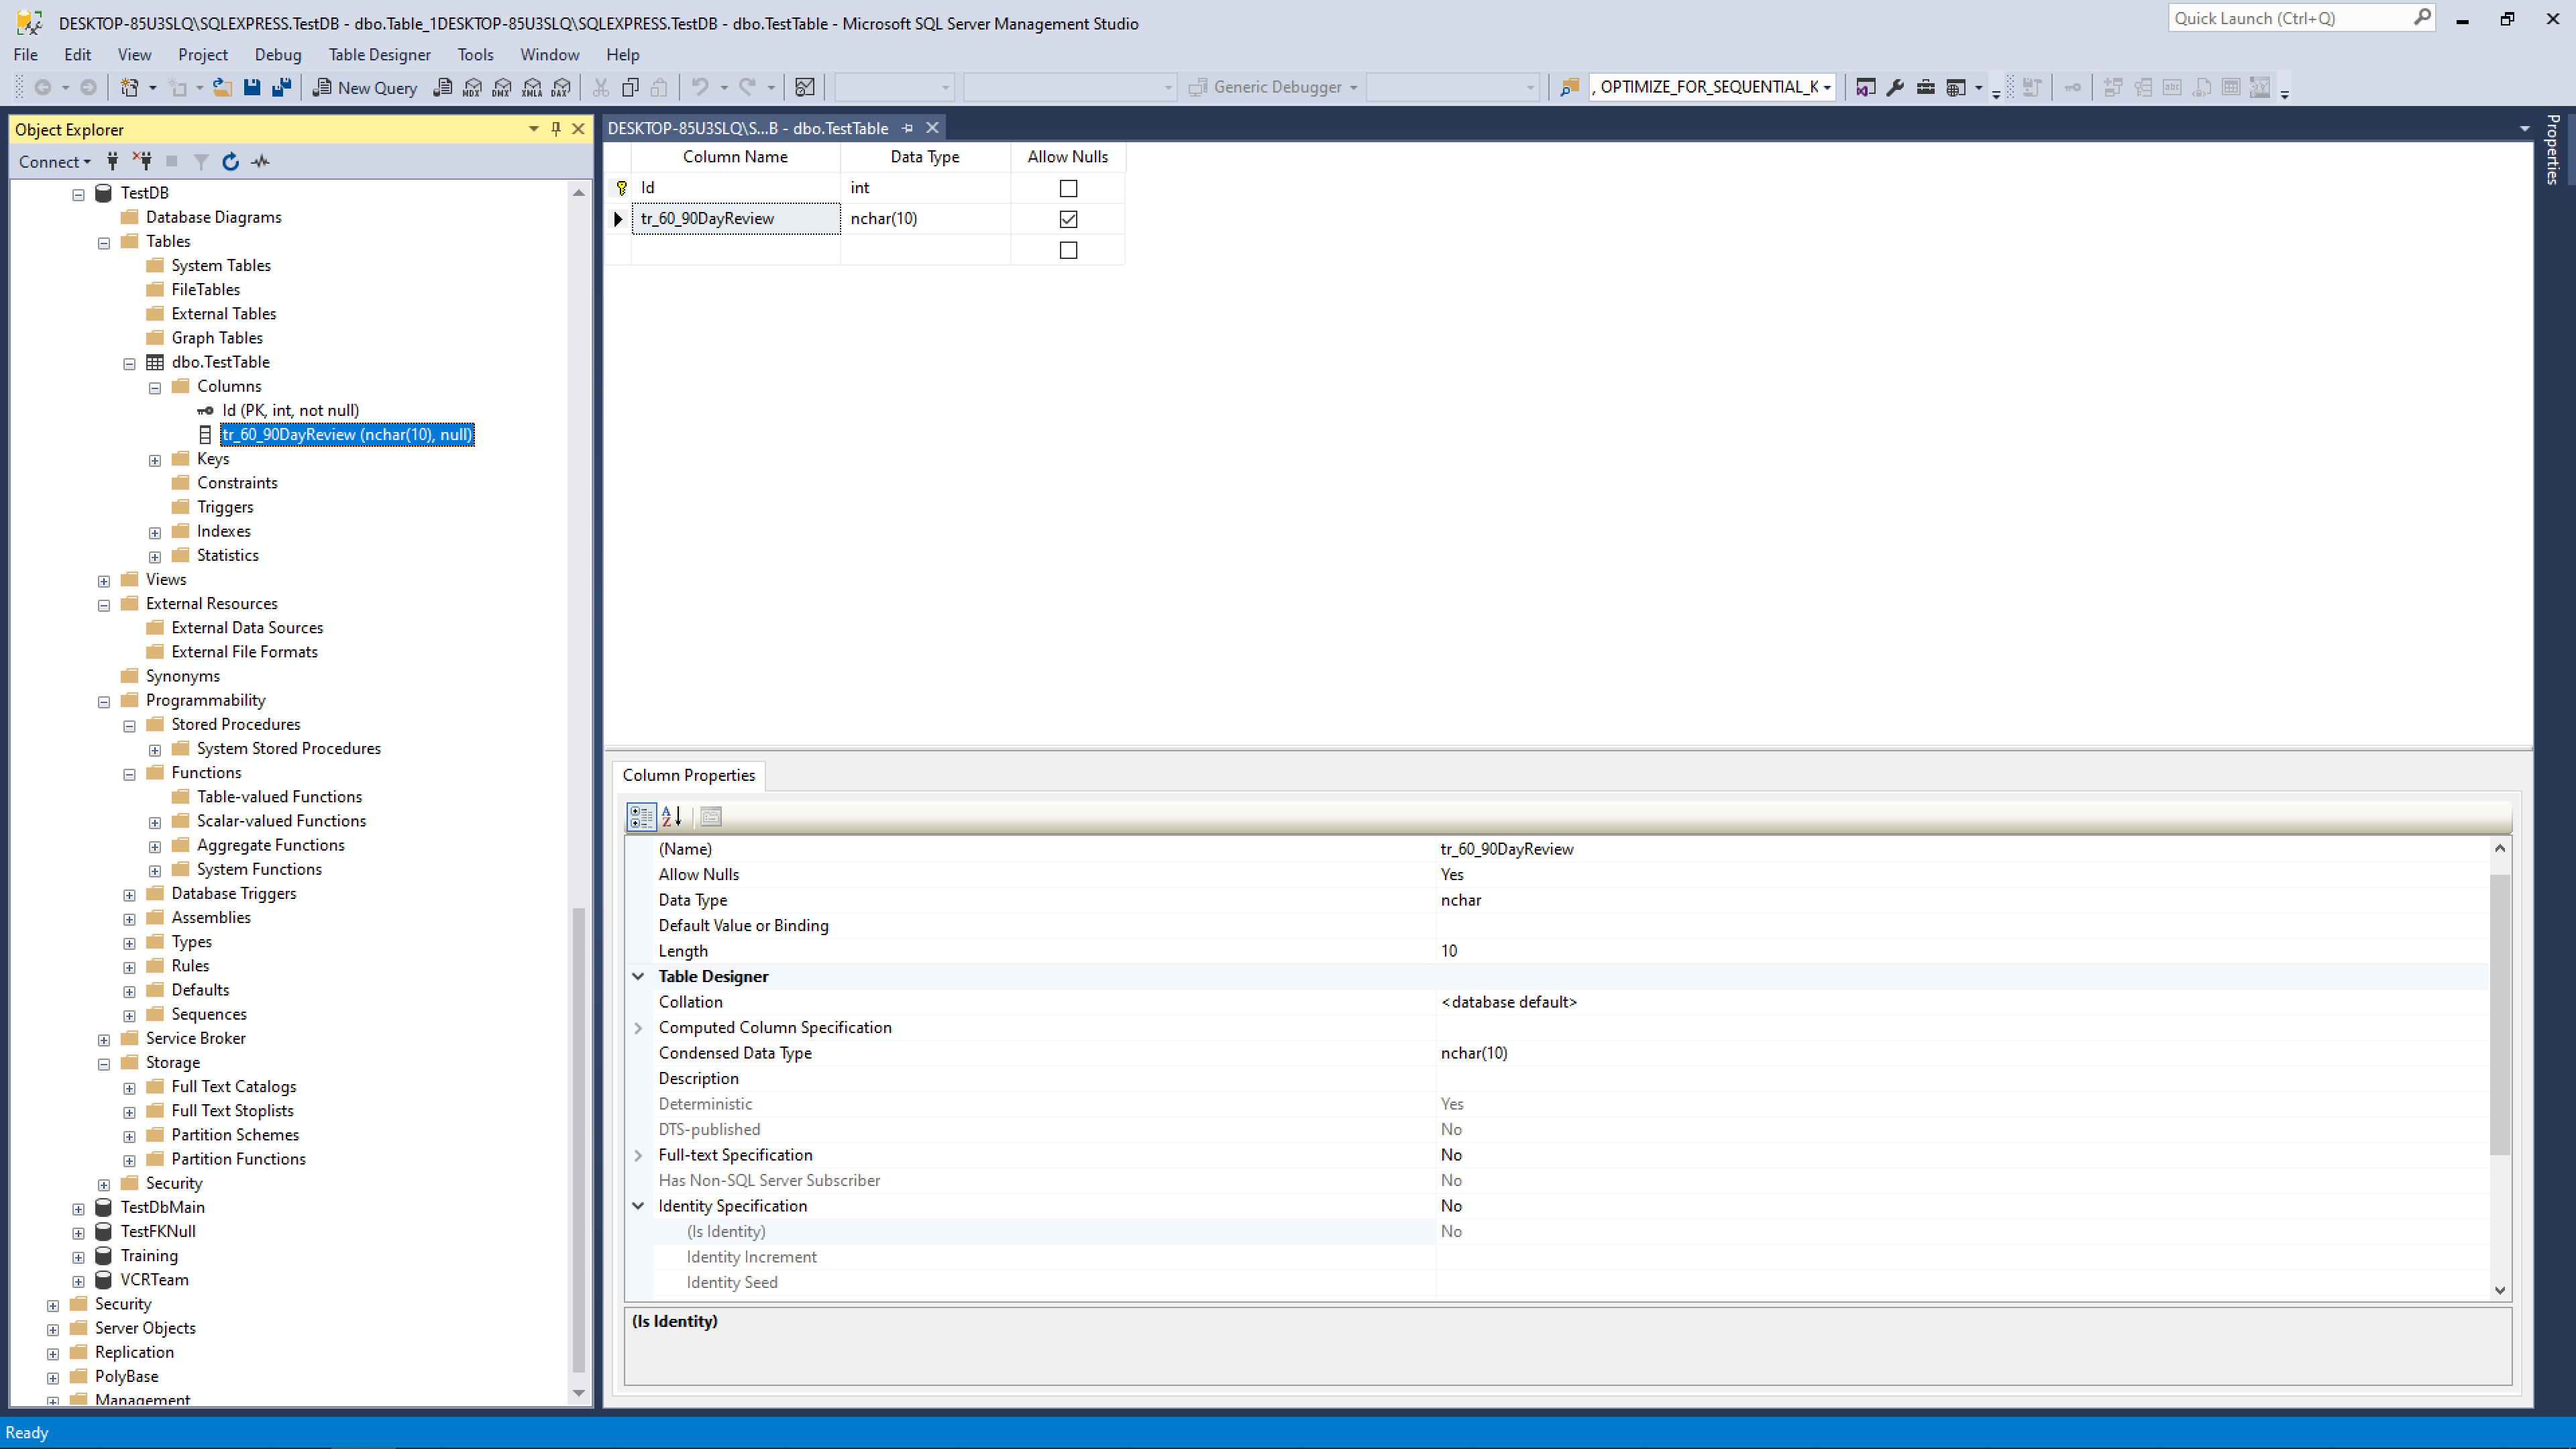Click the Toolbox briefcase icon
Screen dimensions: 2576x1449
1925,87
